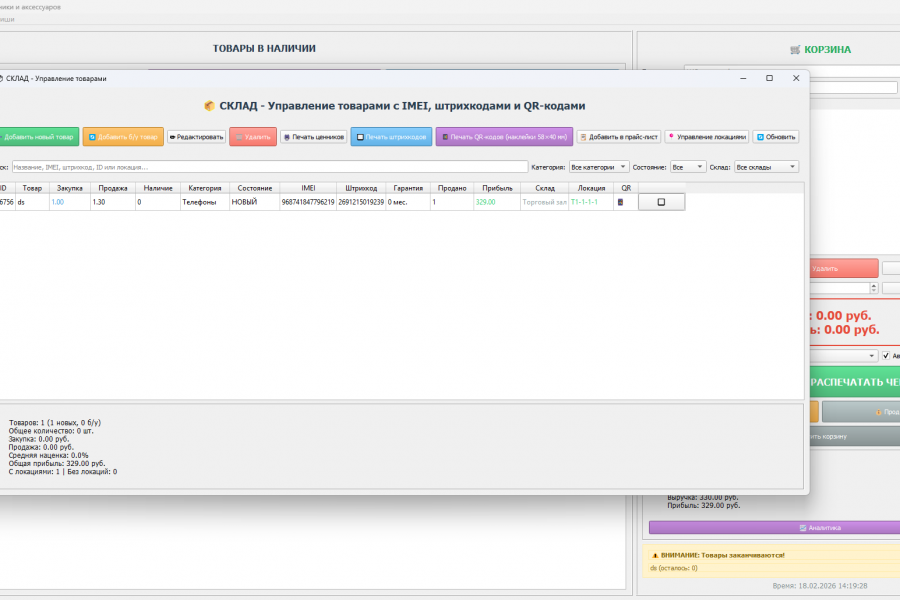The image size is (900, 600).
Task: Open Управление локациями
Action: (707, 137)
